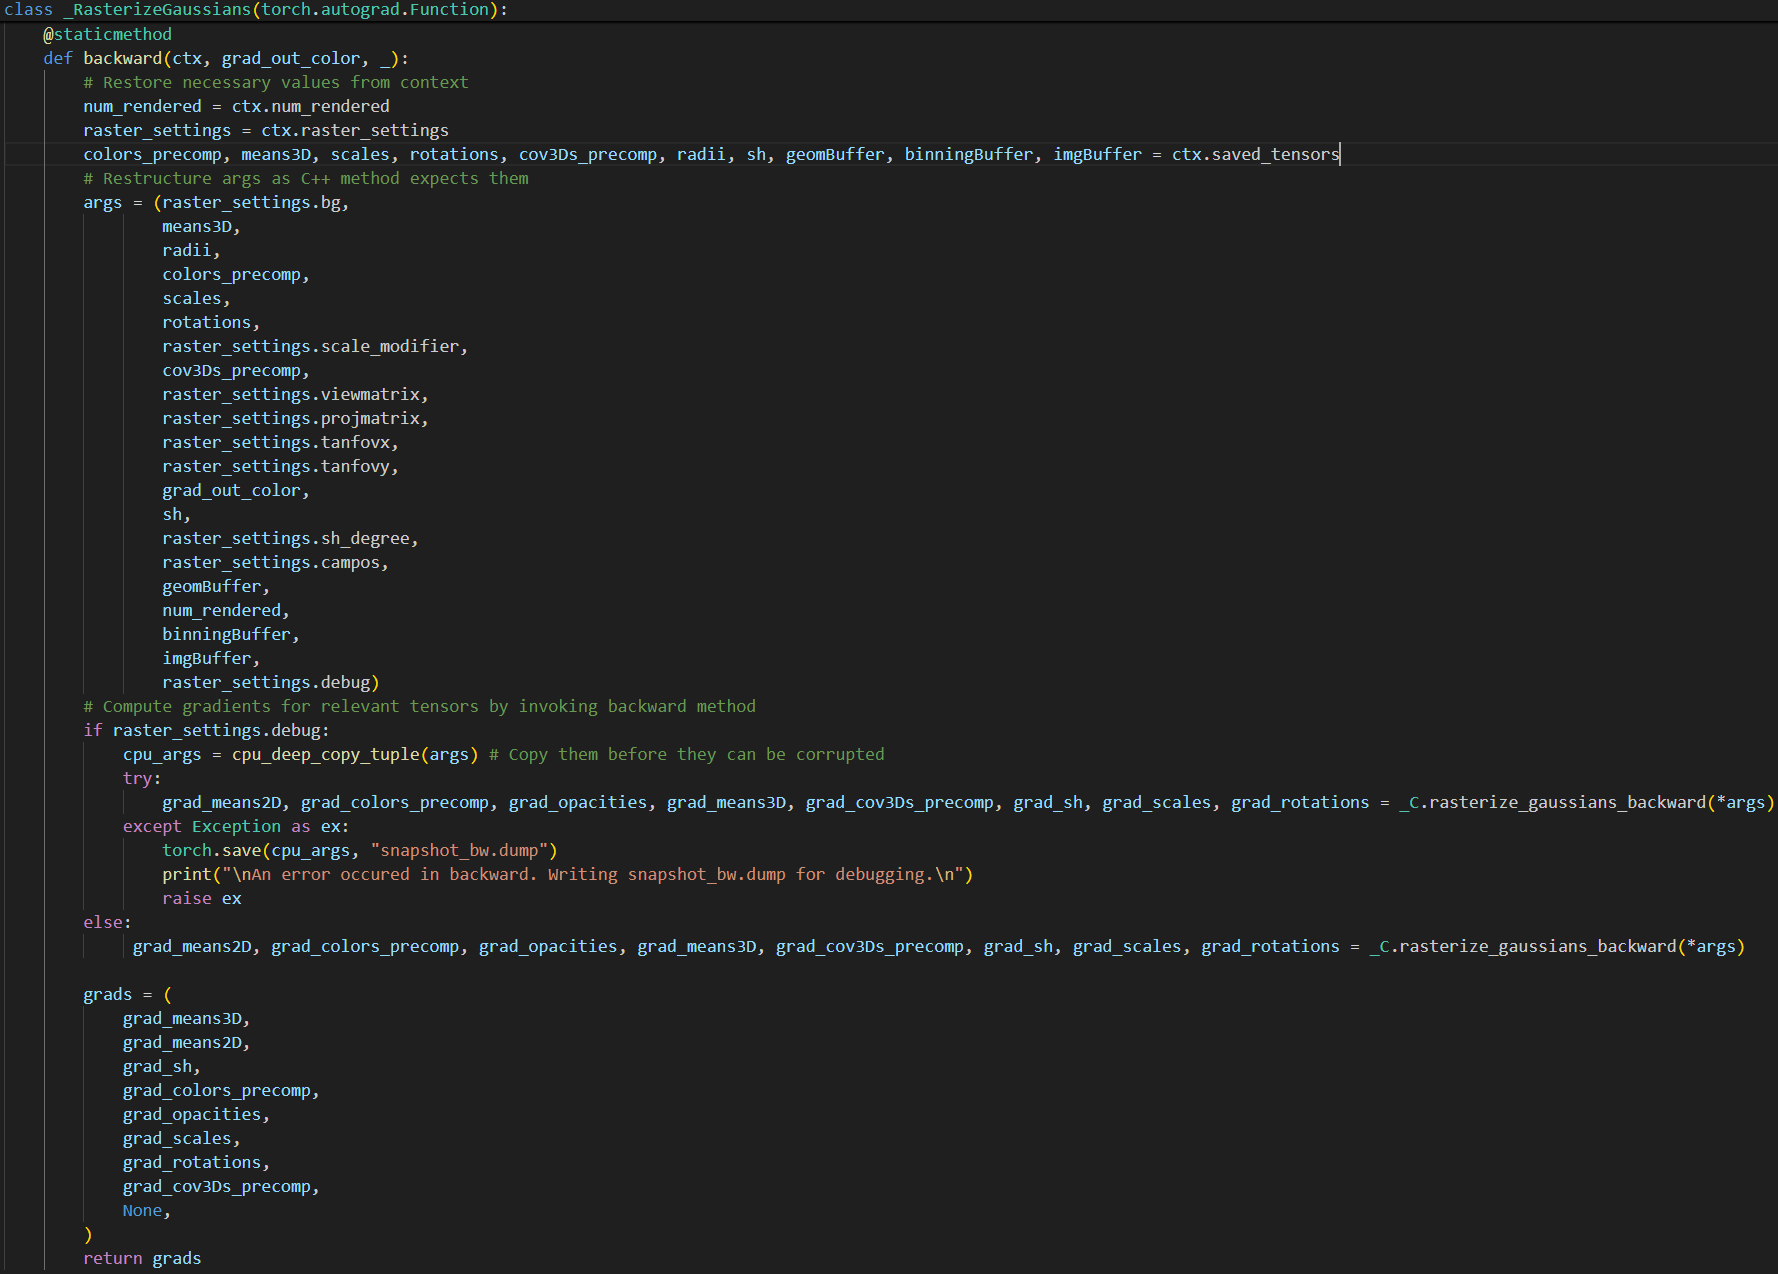
Task: Click the 'try:' keyword line
Action: point(142,778)
